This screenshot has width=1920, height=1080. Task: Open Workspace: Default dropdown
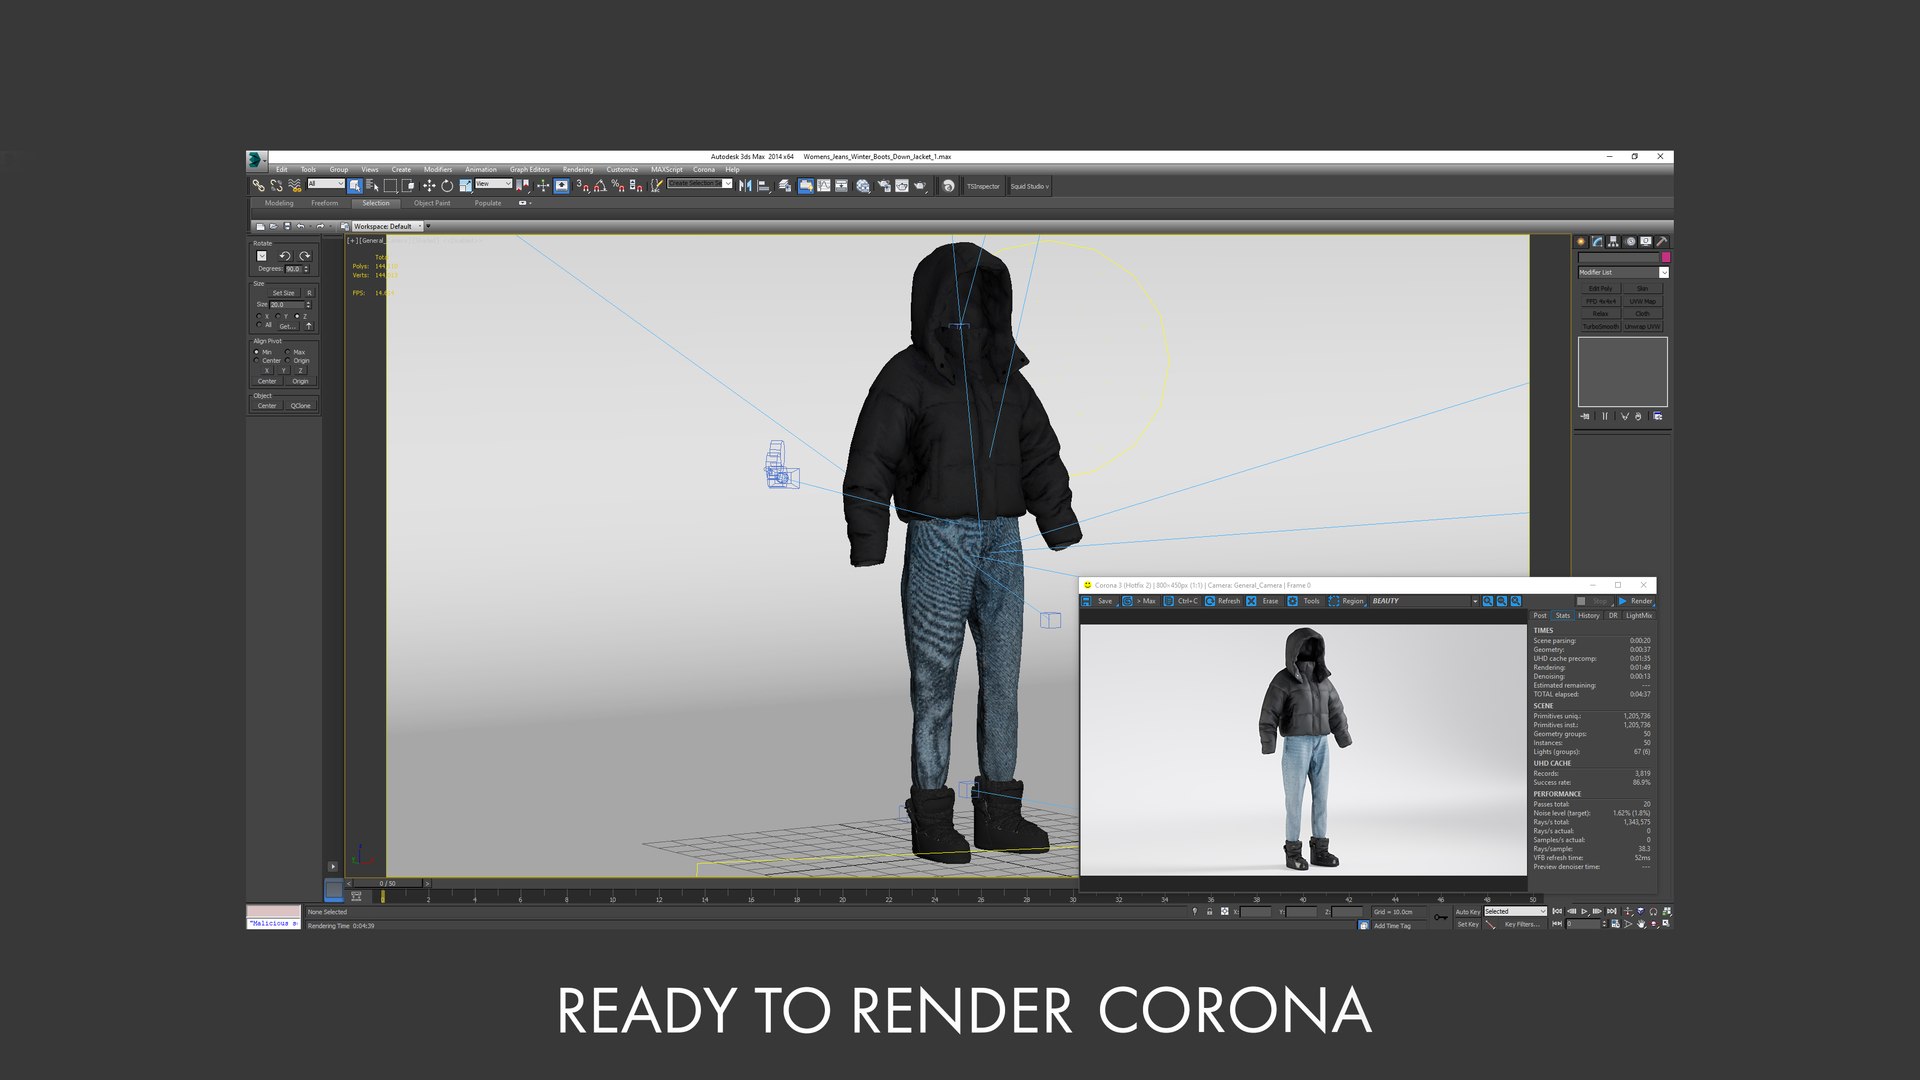[387, 226]
